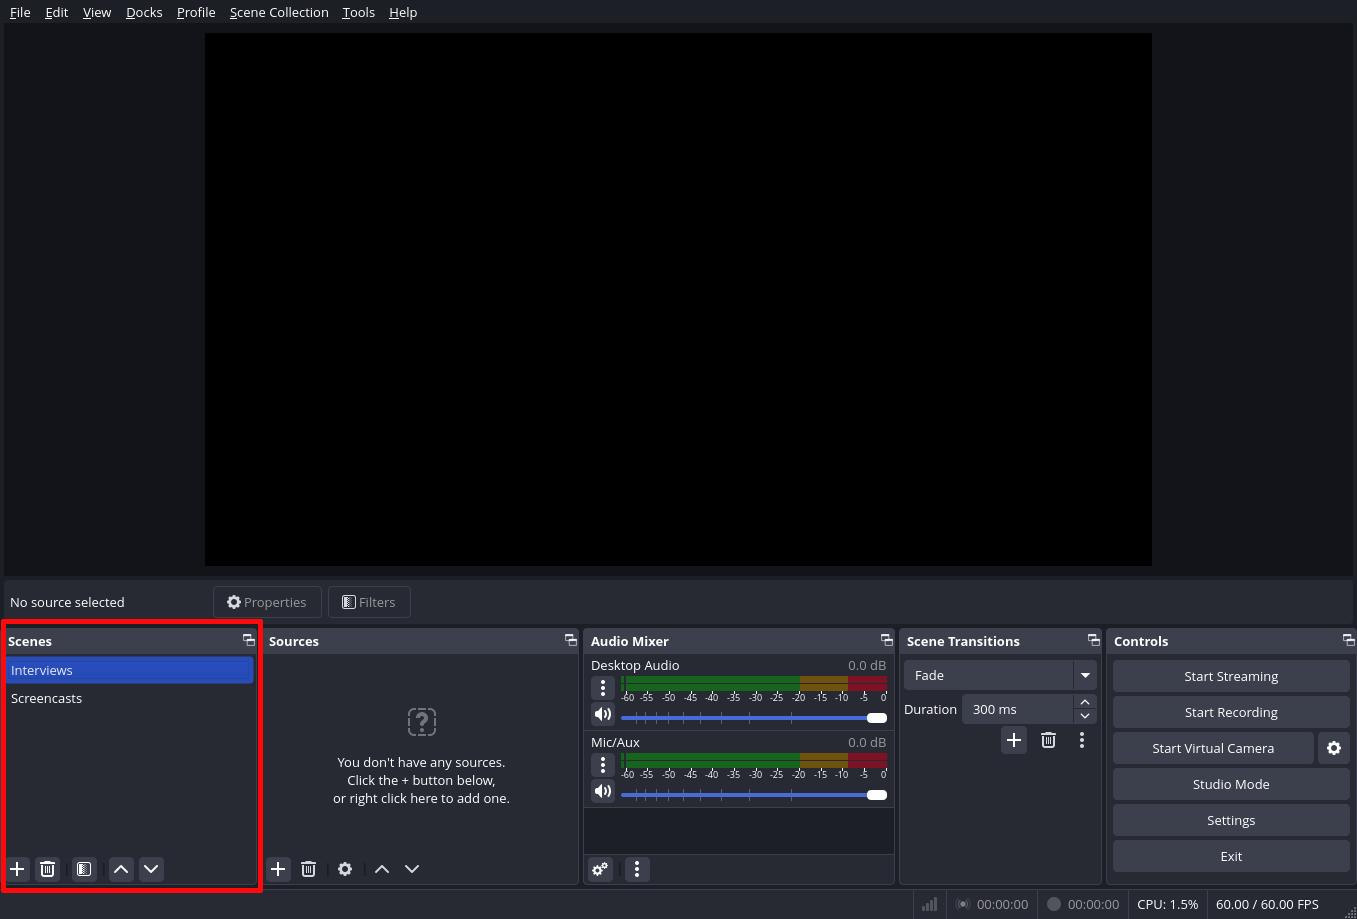Enable Studio Mode
This screenshot has height=919, width=1357.
(x=1231, y=784)
